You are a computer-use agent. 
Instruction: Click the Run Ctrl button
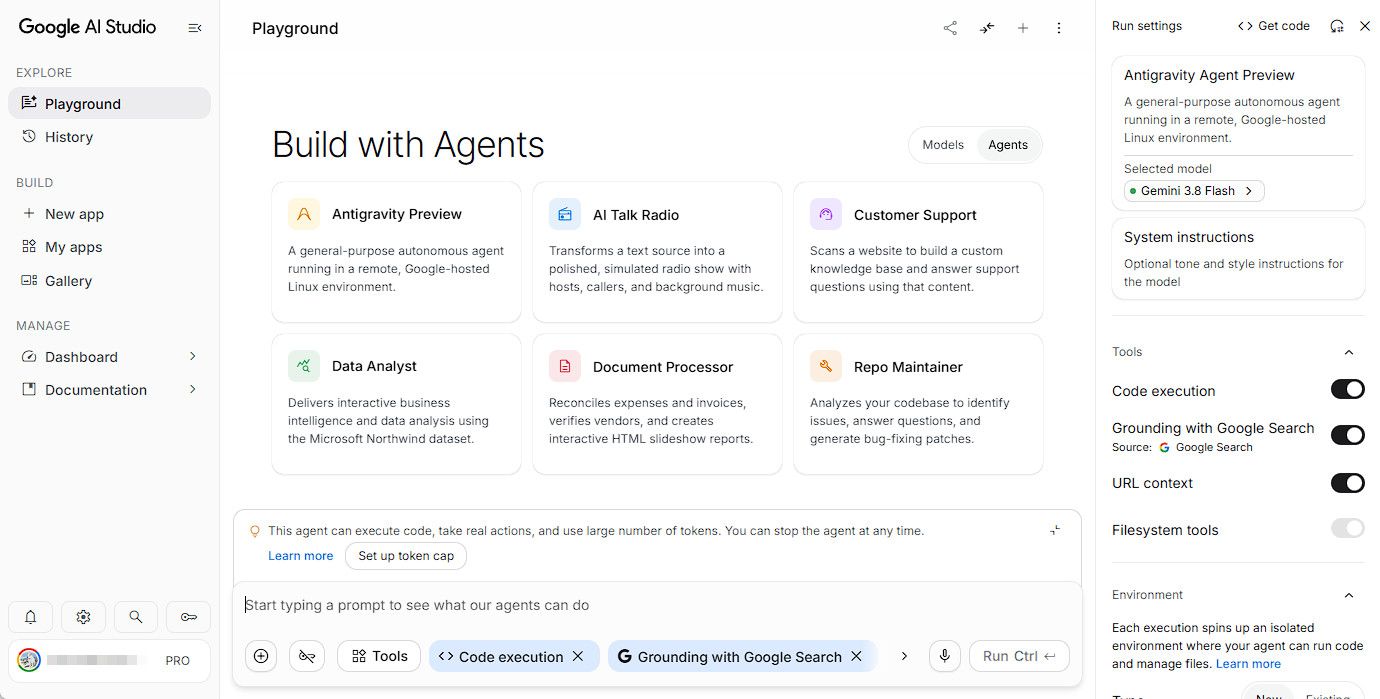point(1019,656)
